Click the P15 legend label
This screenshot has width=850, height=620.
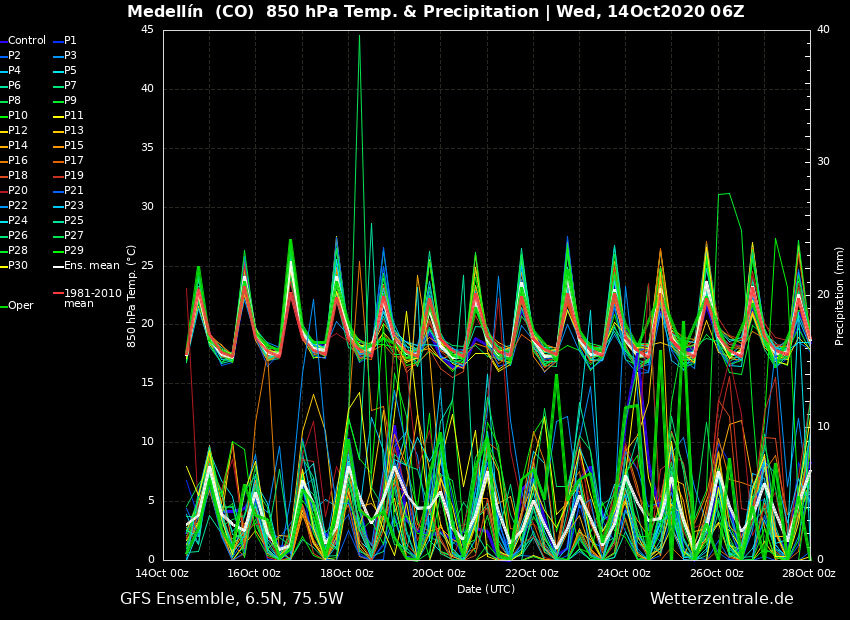click(x=73, y=146)
